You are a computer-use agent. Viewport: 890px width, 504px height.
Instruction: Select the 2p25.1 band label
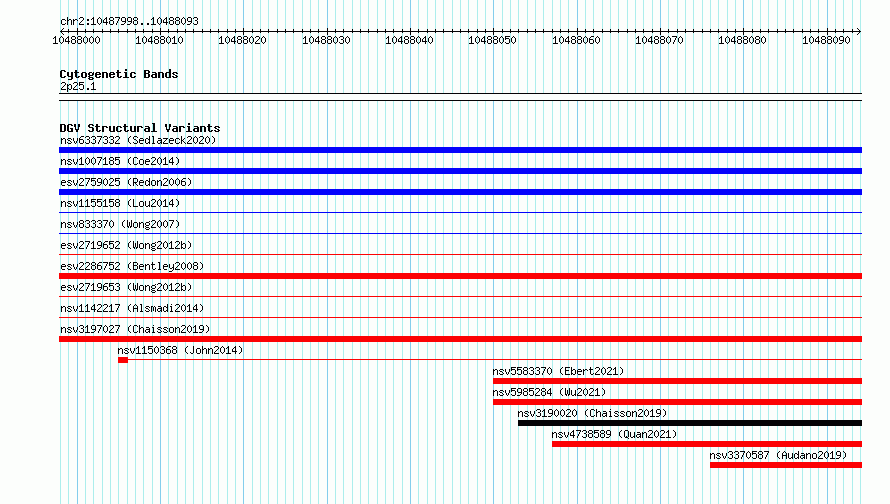pyautogui.click(x=78, y=86)
